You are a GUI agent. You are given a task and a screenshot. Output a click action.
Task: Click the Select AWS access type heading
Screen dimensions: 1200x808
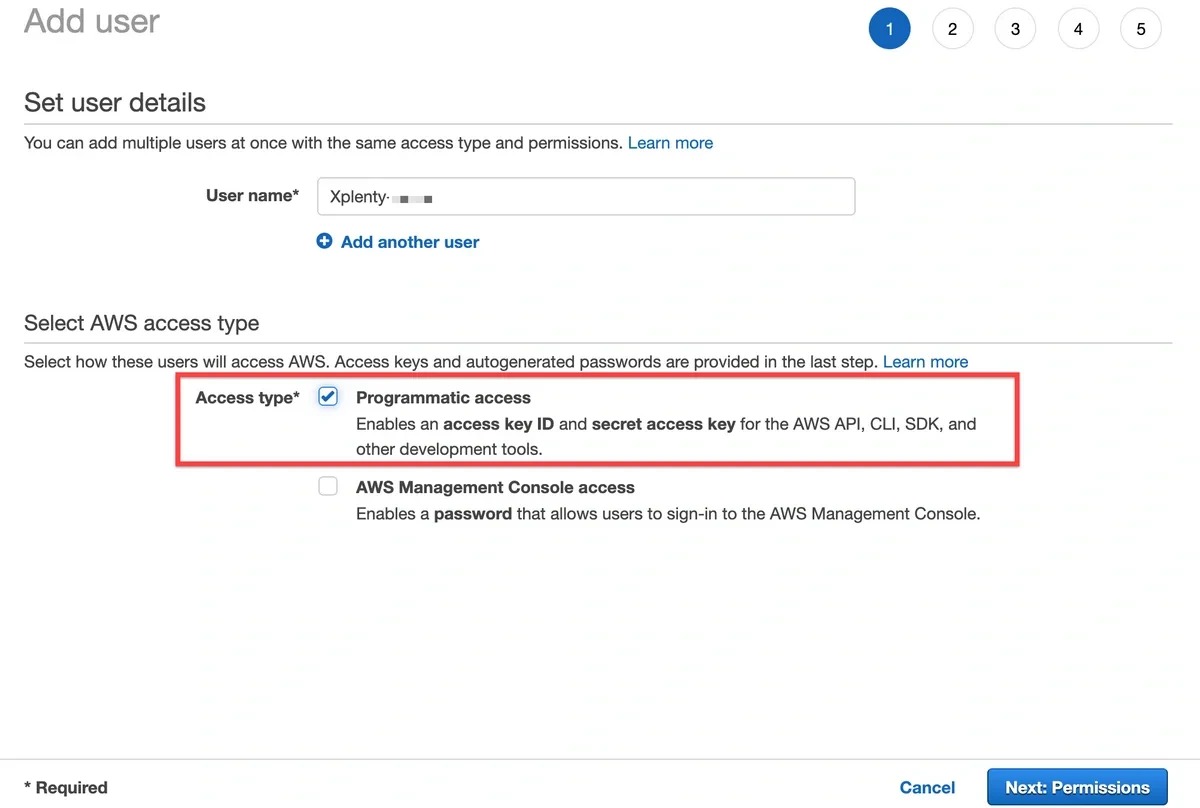coord(141,322)
